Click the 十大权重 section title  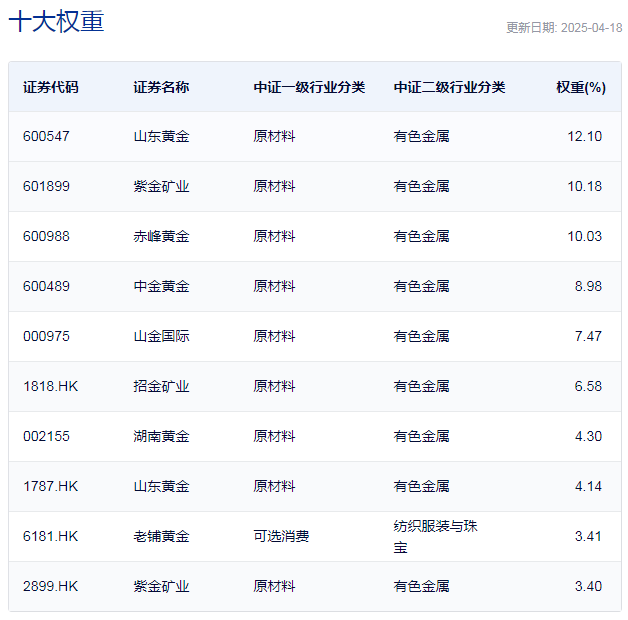56,22
